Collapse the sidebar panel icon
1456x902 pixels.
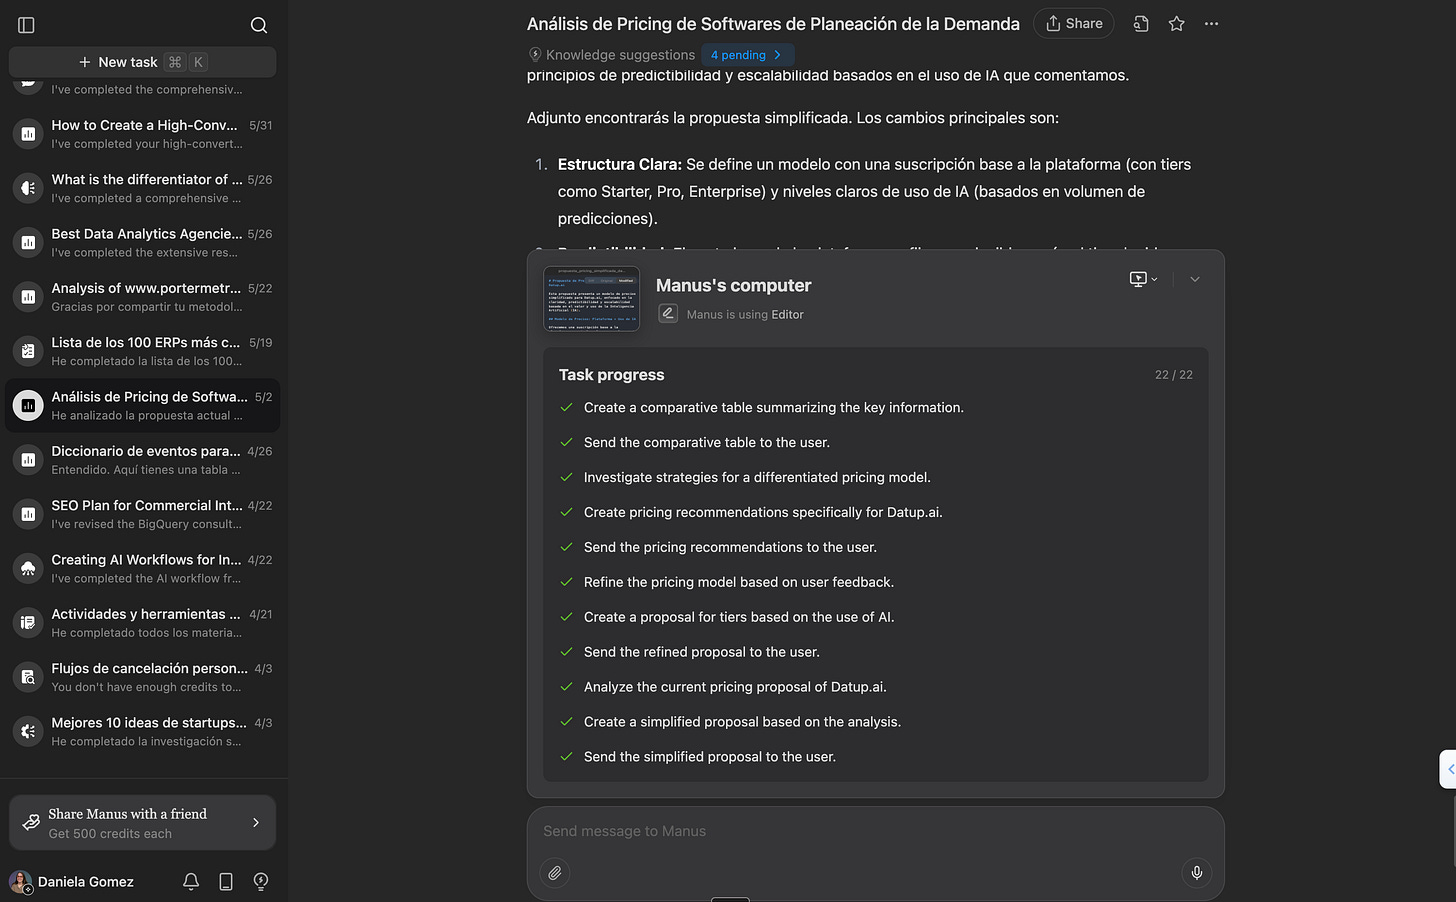point(27,25)
